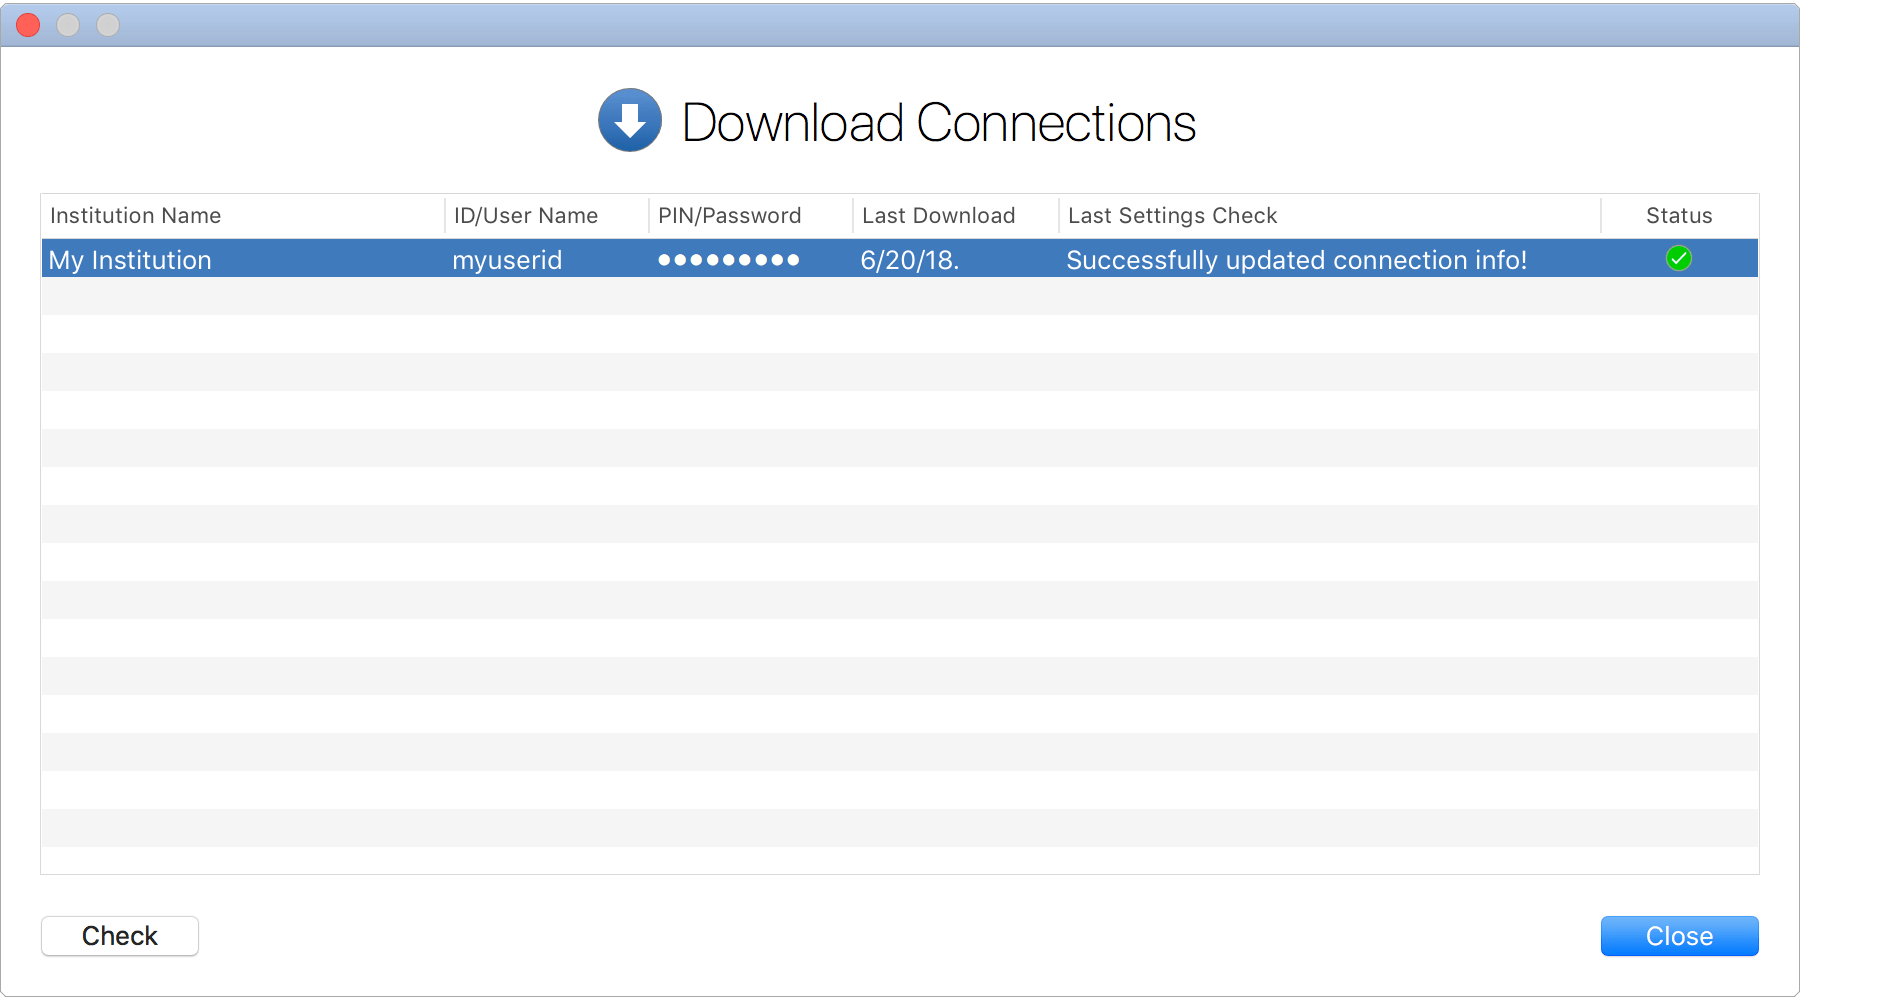Image resolution: width=1900 pixels, height=1000 pixels.
Task: Click the gray zoom window control
Action: [x=107, y=25]
